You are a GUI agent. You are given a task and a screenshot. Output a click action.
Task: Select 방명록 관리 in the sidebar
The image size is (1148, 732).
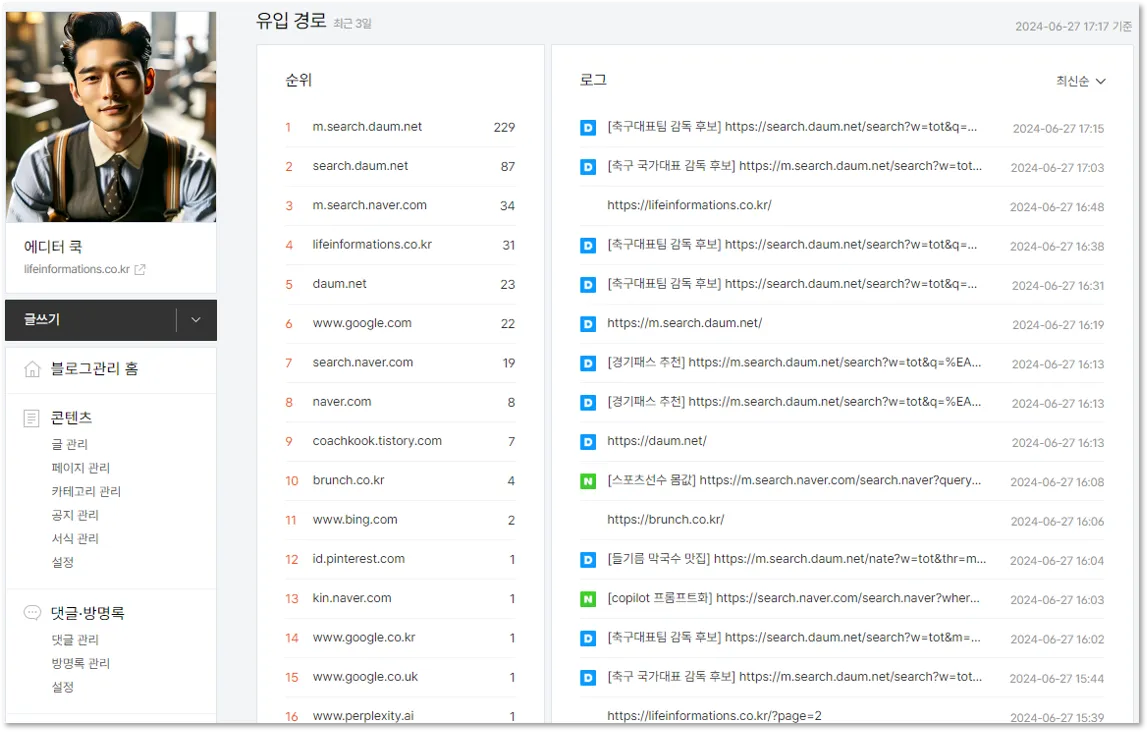click(81, 663)
